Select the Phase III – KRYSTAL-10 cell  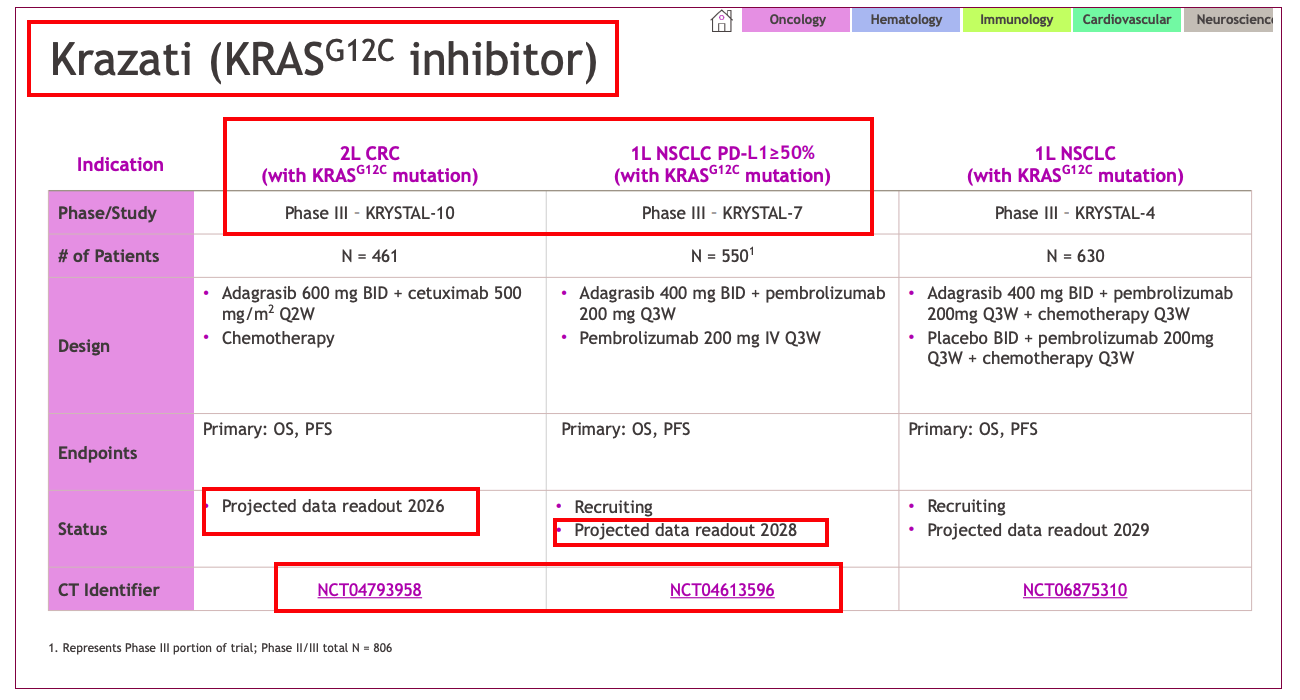click(x=370, y=213)
